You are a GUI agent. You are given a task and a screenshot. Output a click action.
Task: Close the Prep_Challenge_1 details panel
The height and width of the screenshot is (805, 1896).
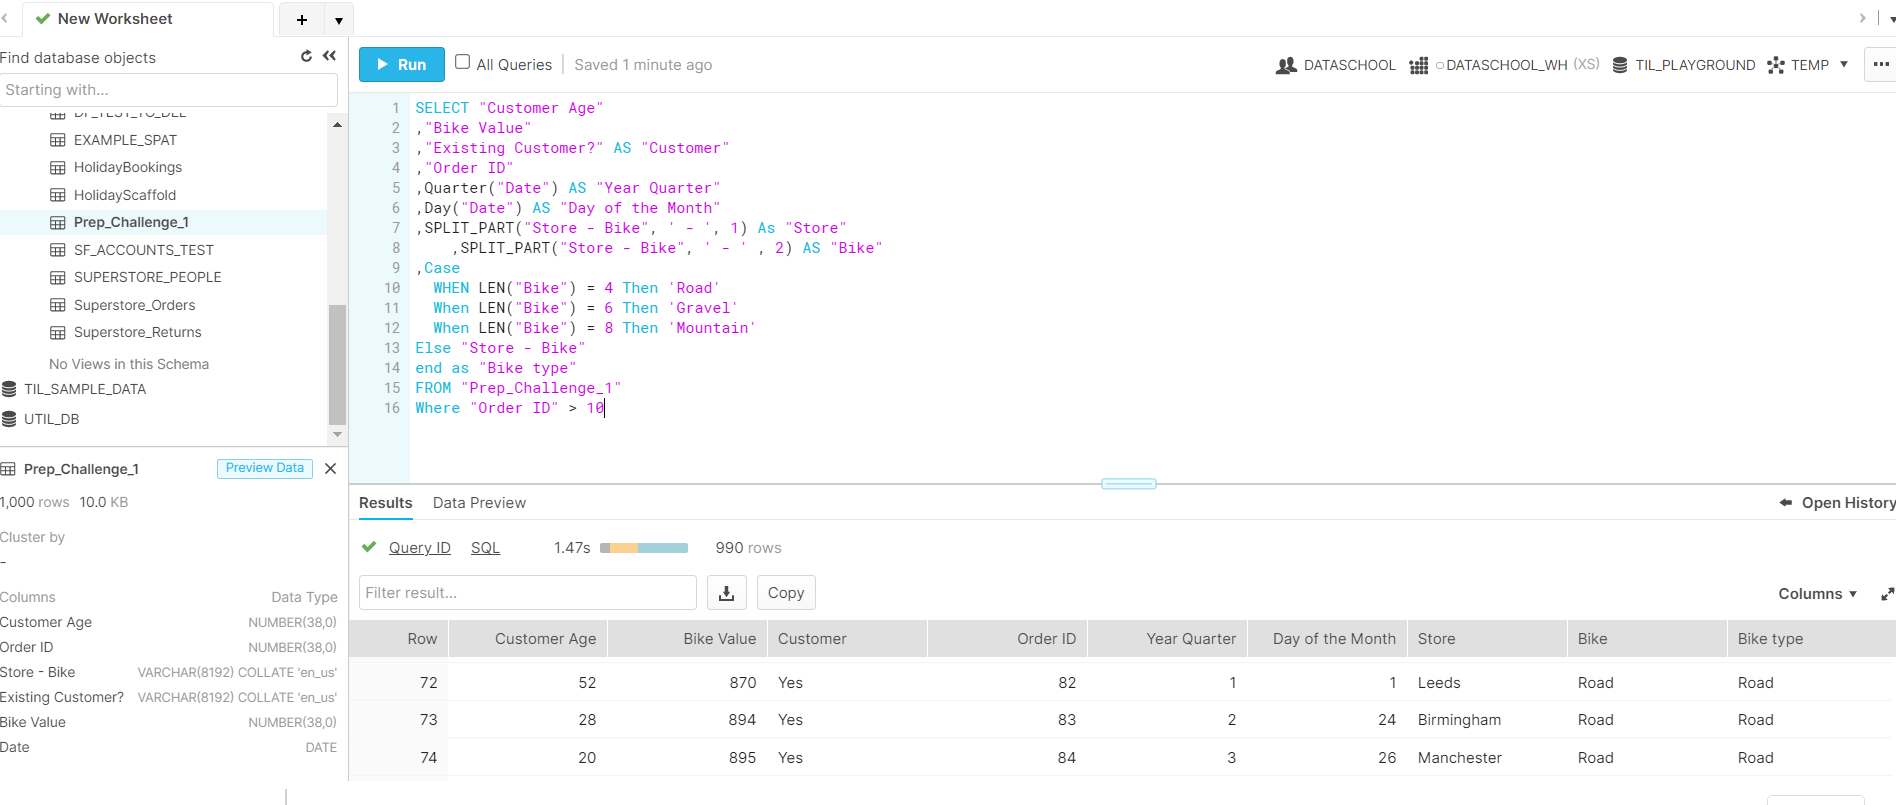tap(330, 469)
